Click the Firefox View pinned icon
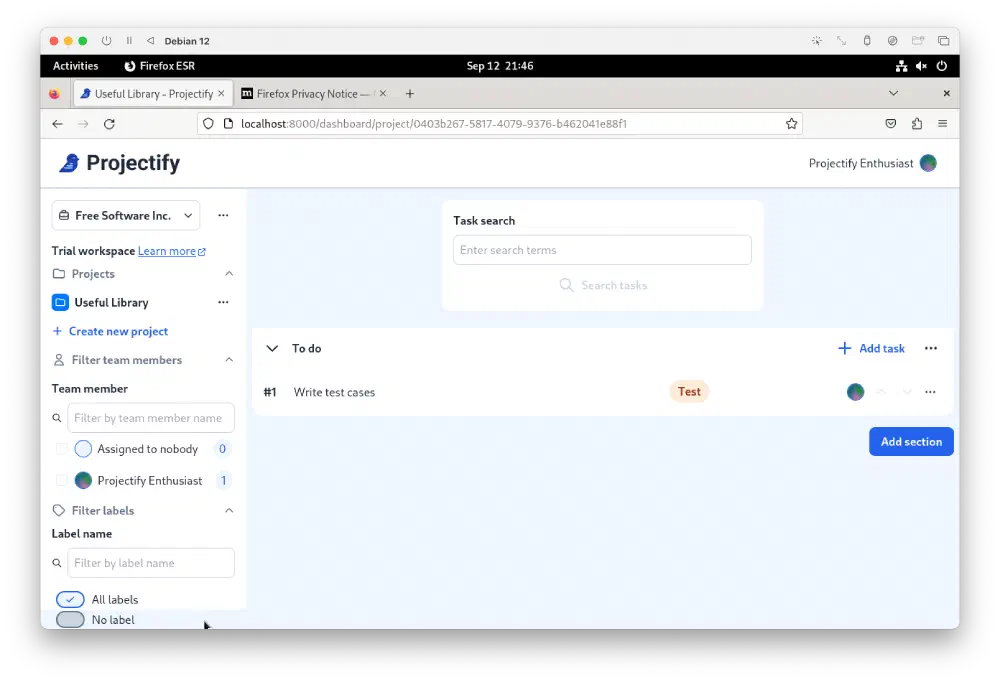Viewport: 1000px width, 682px height. 55,94
